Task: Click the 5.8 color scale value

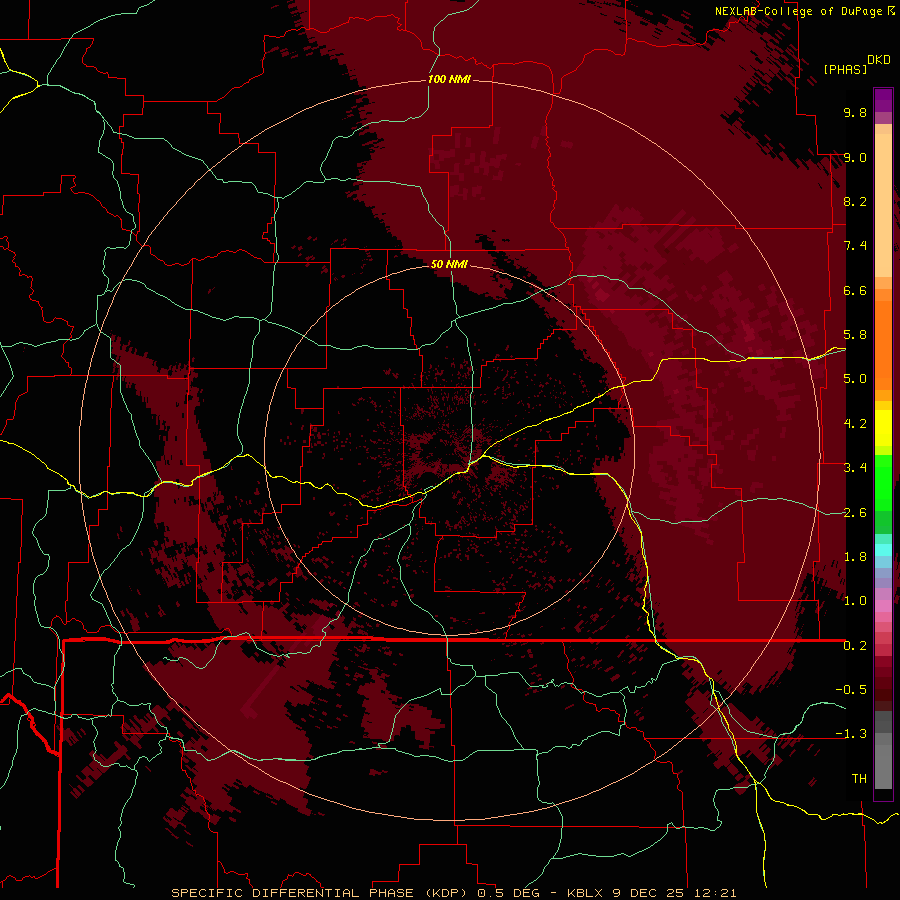Action: coord(855,335)
